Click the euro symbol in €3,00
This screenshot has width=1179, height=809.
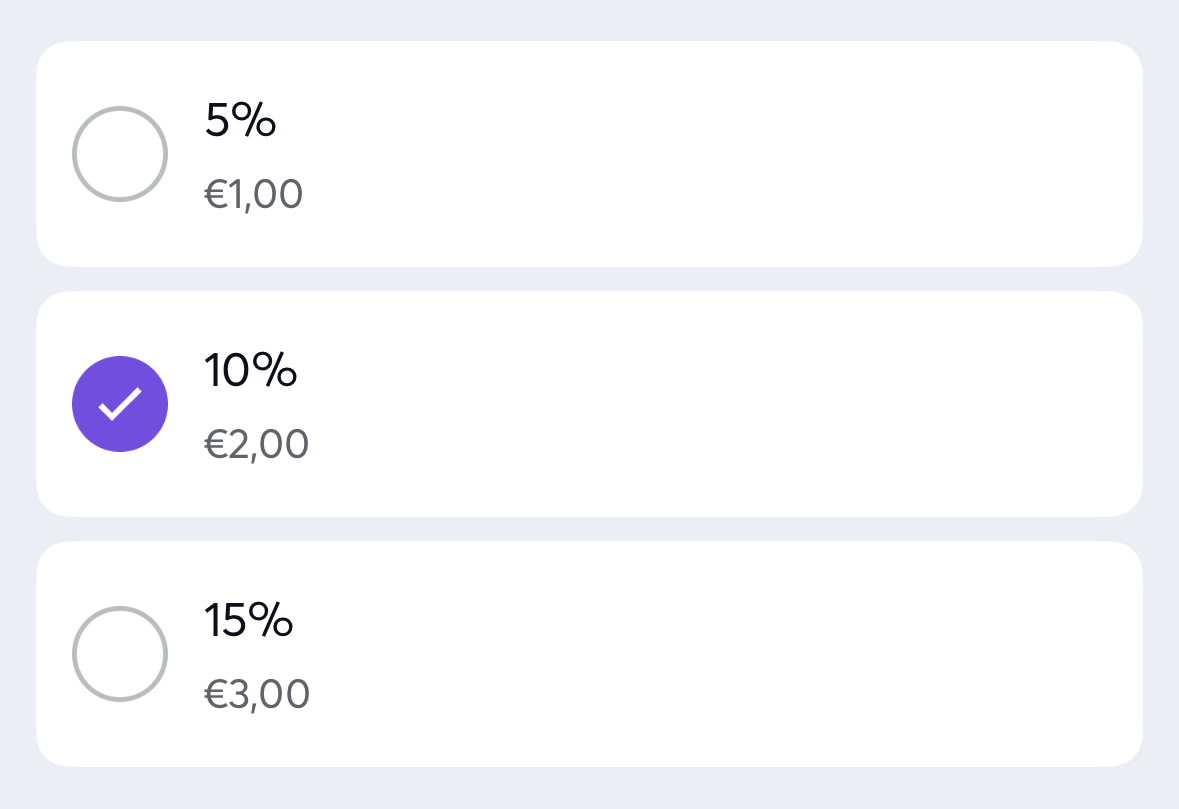(x=216, y=695)
